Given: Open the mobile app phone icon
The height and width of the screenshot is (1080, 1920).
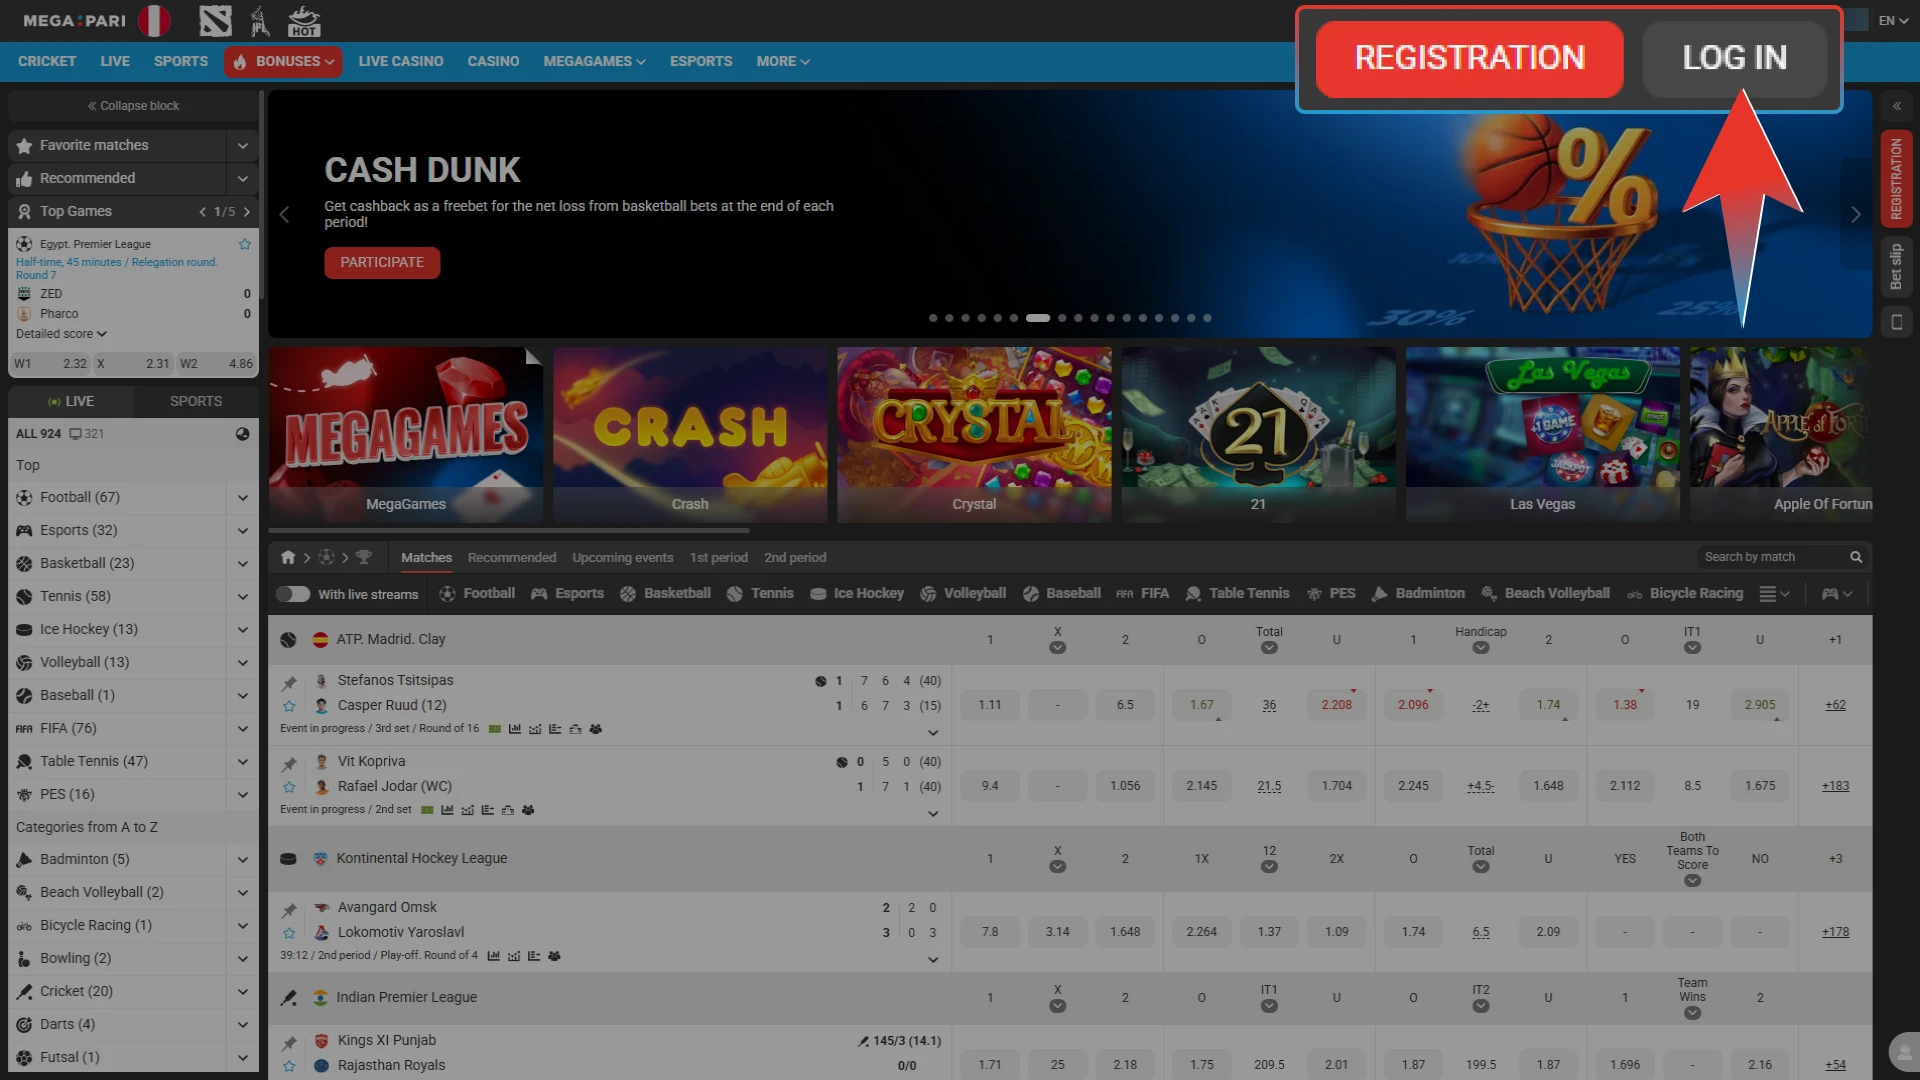Looking at the screenshot, I should tap(1896, 322).
